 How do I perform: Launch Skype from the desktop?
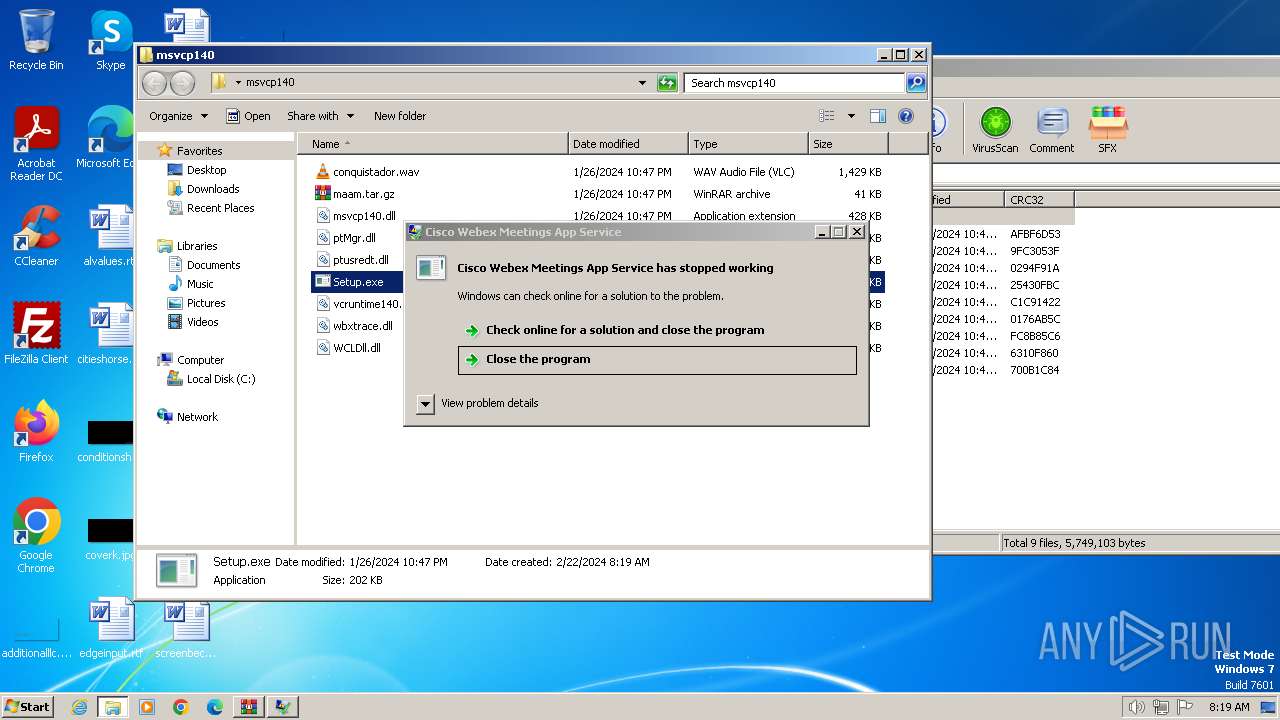tap(110, 40)
